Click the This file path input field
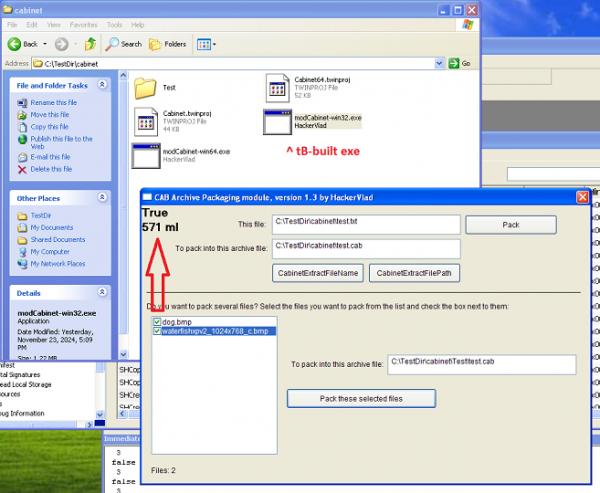Image resolution: width=600 pixels, height=493 pixels. click(x=366, y=224)
